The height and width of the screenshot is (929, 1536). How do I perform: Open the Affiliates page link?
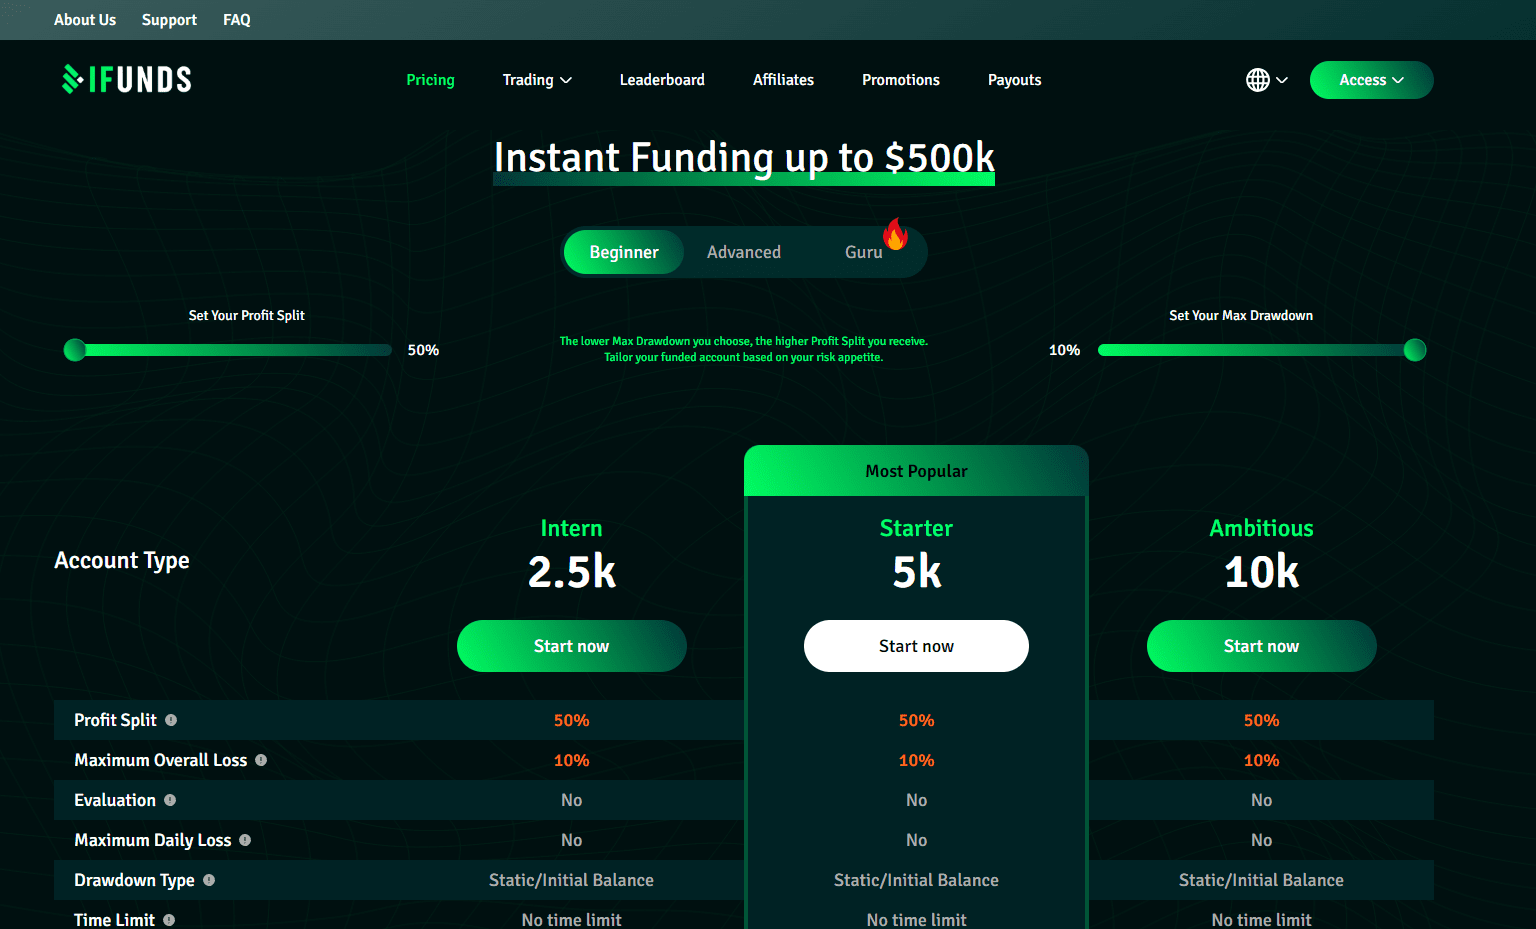point(783,80)
